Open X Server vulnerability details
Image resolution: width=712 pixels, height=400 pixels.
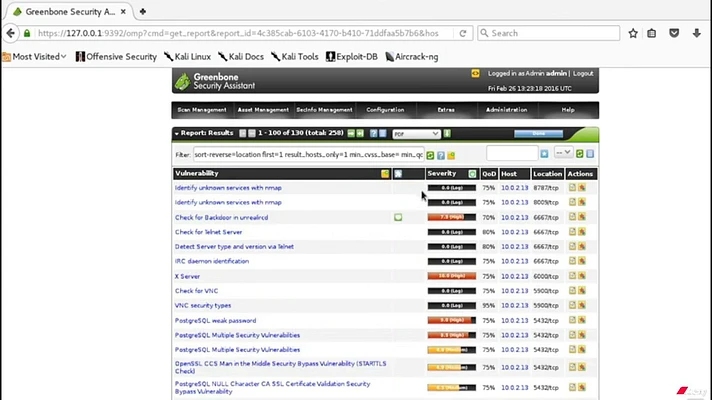click(x=187, y=276)
